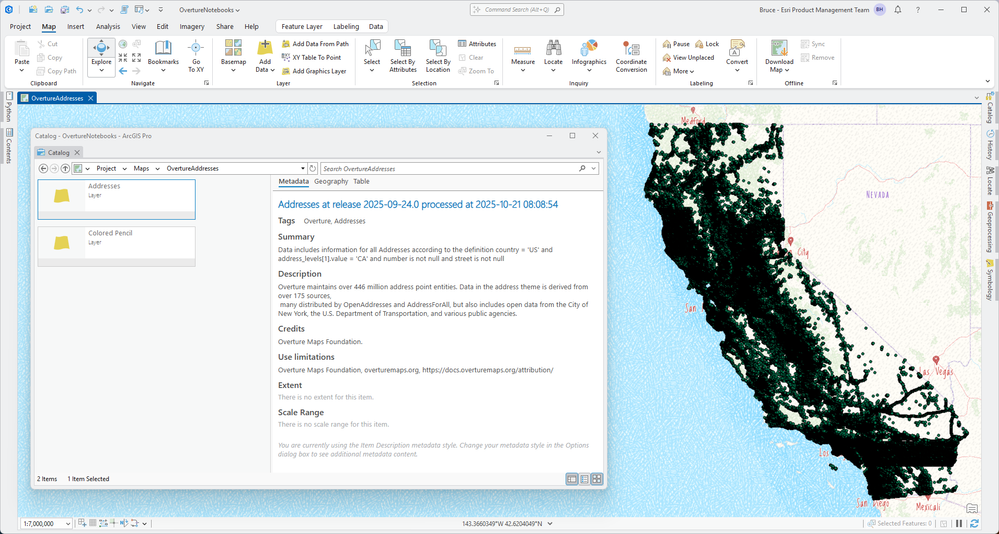999x534 pixels.
Task: Expand the Explore tool dropdown arrow
Action: [x=101, y=70]
